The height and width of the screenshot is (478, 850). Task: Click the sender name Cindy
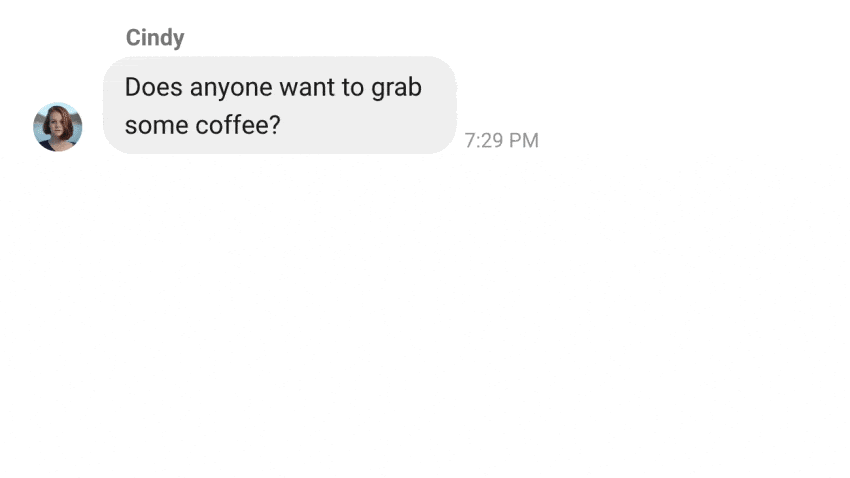(x=155, y=38)
